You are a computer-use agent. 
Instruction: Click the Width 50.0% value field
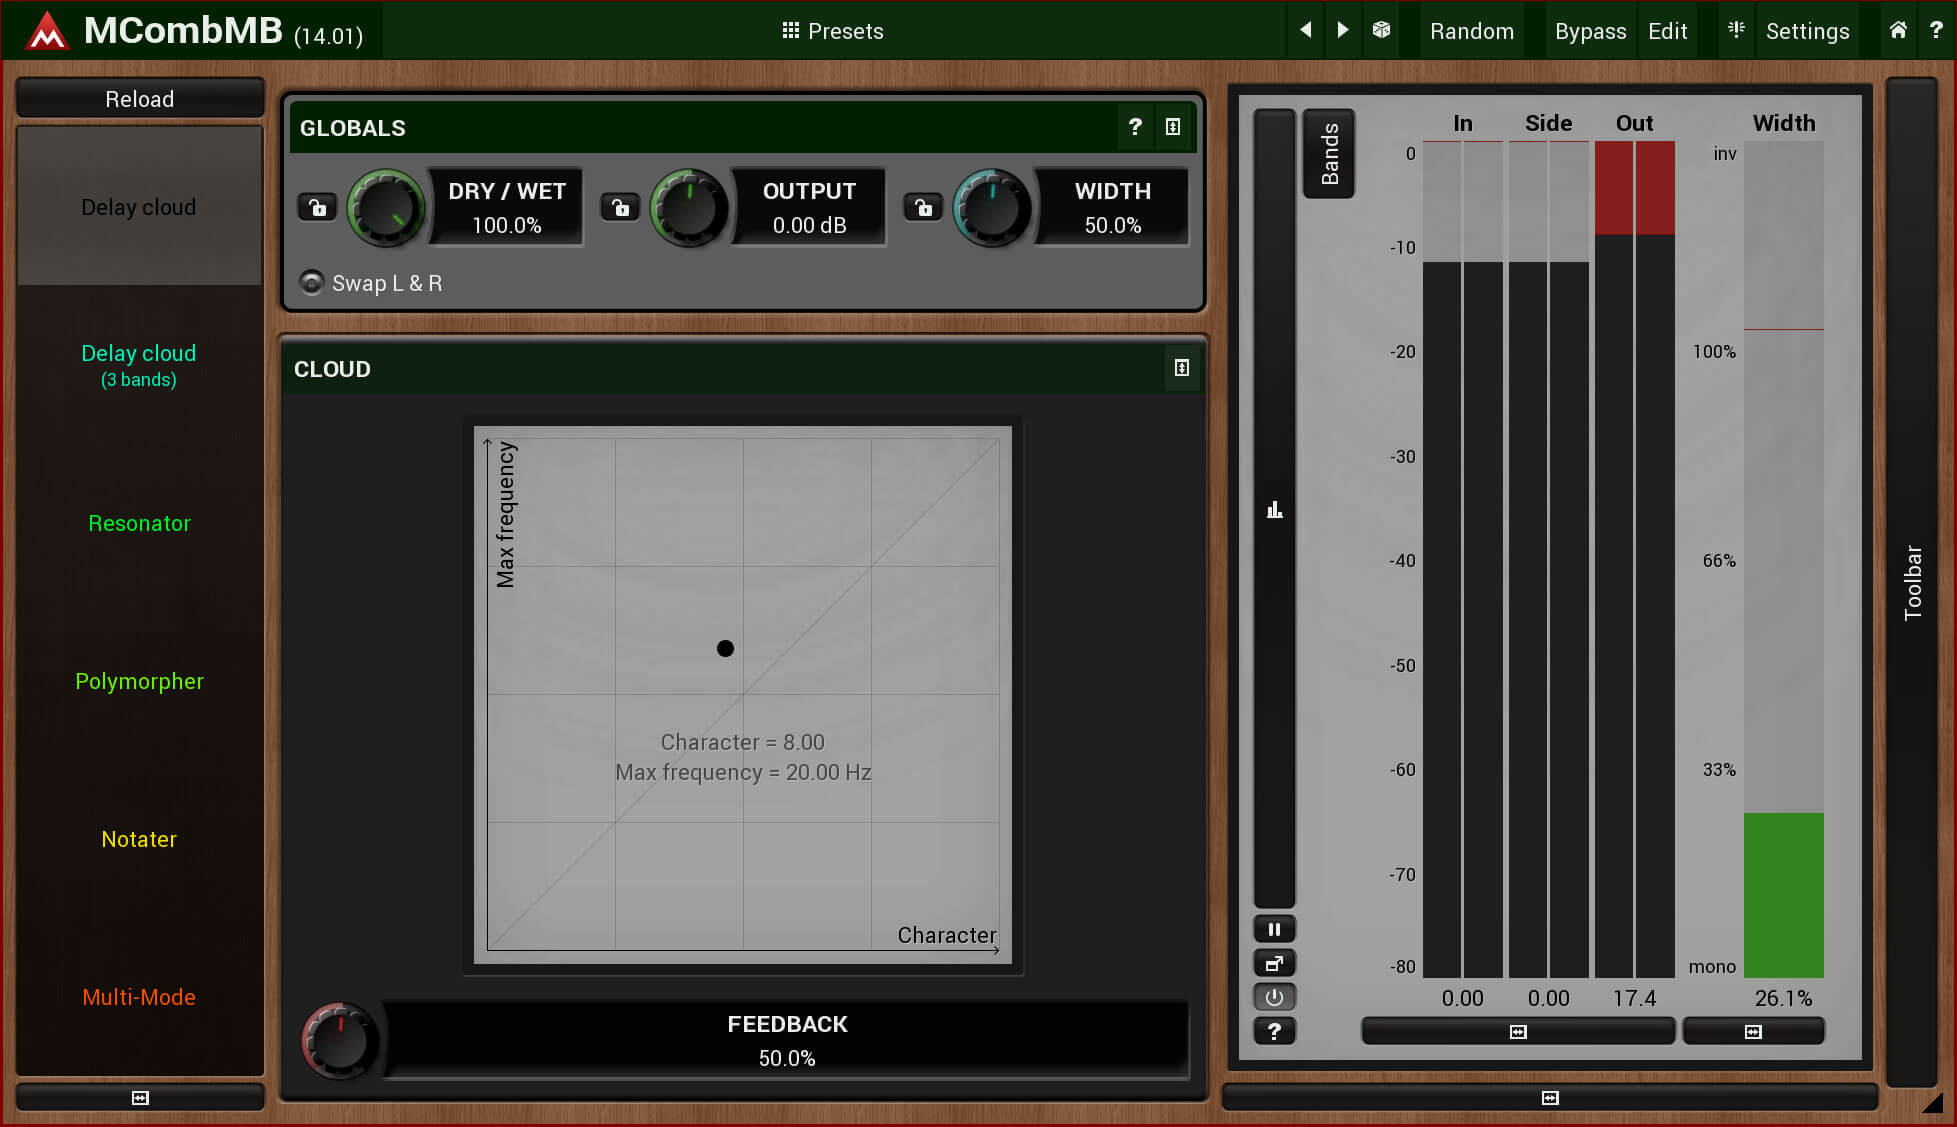1112,207
